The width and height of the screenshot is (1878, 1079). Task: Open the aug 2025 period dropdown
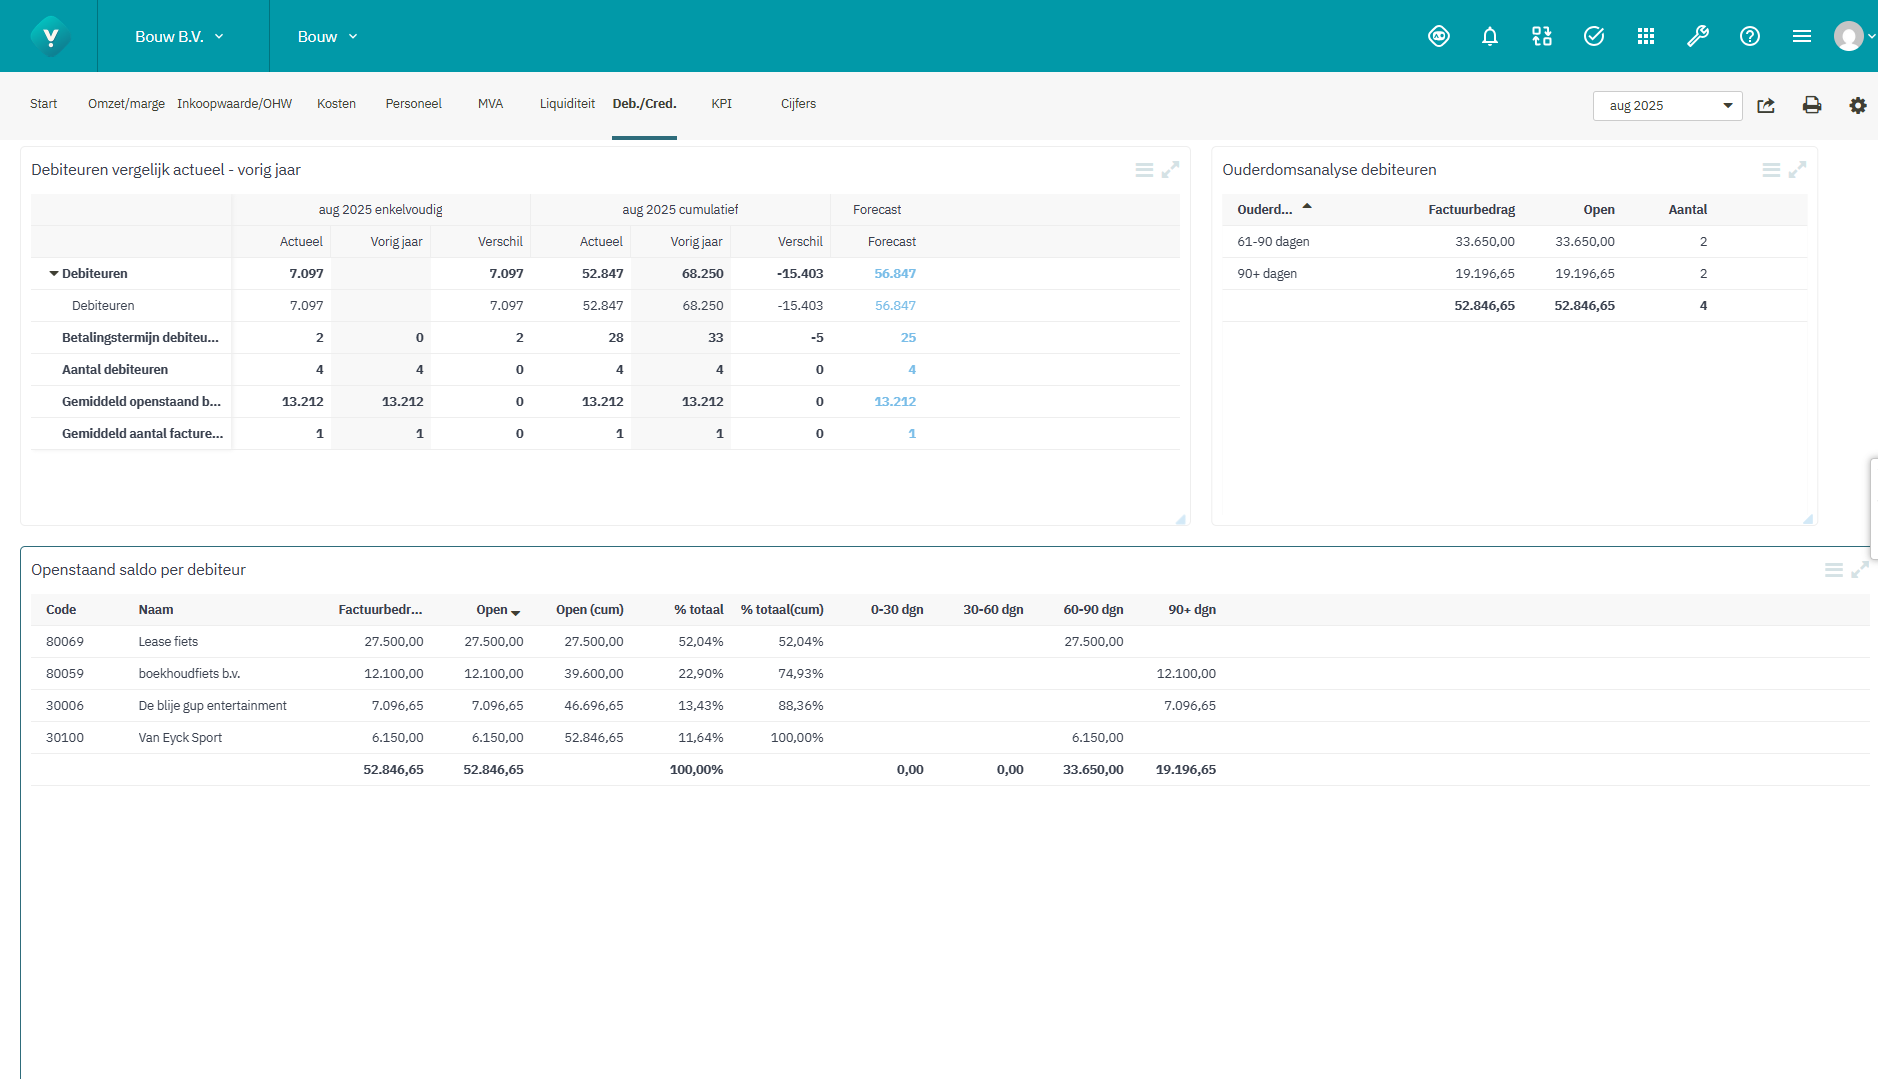[1667, 105]
